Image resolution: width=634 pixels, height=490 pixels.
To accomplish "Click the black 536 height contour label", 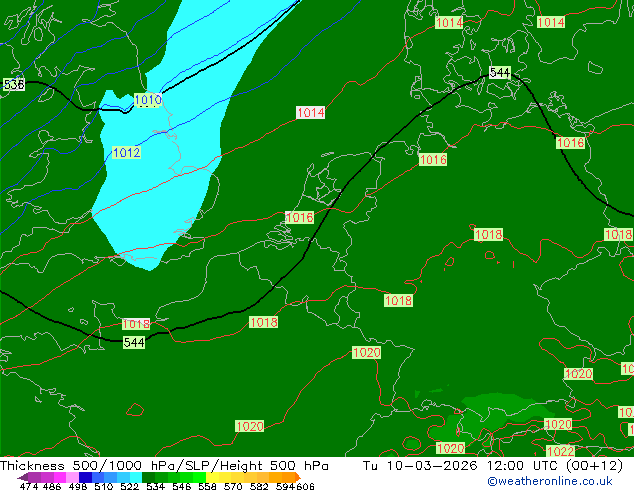I will click(x=14, y=84).
